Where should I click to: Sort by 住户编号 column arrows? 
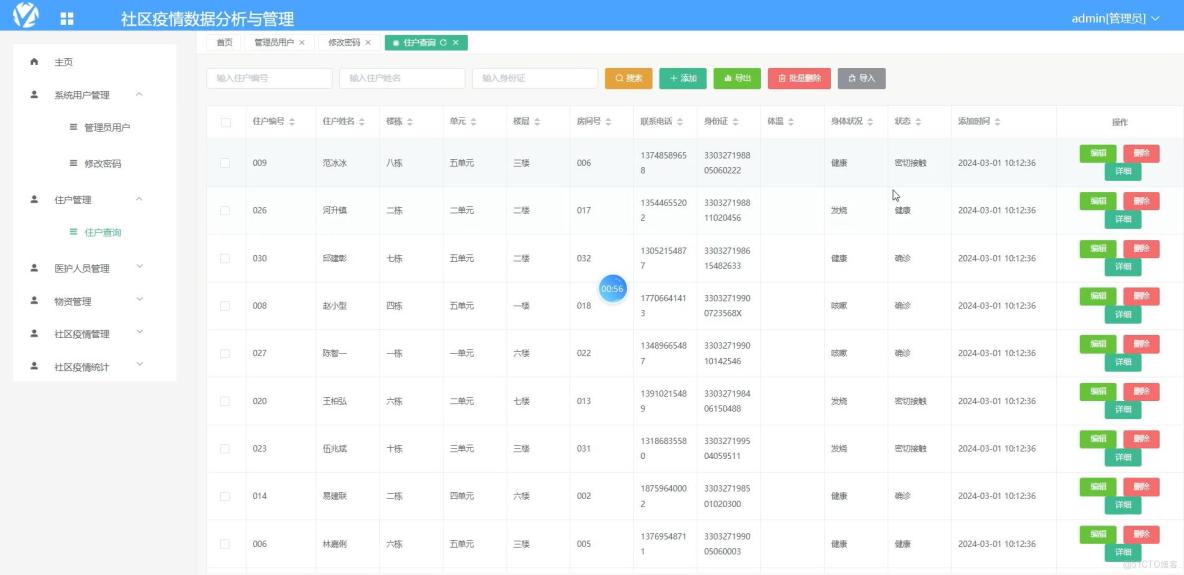pos(291,122)
